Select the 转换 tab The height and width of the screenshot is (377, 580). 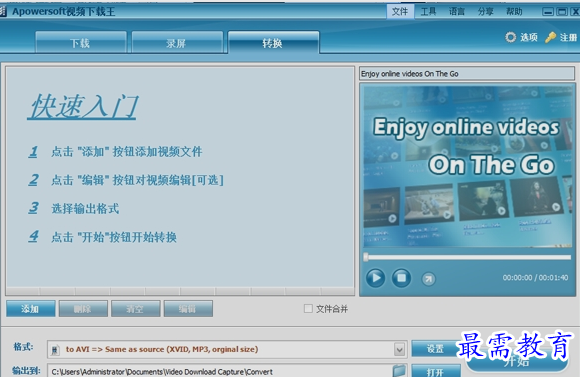(x=273, y=43)
